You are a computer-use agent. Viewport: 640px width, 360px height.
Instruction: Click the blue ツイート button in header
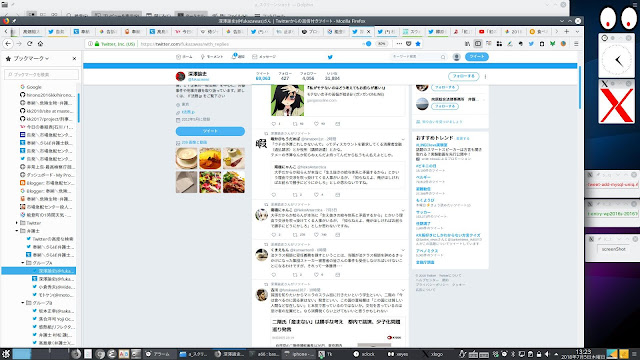point(476,57)
